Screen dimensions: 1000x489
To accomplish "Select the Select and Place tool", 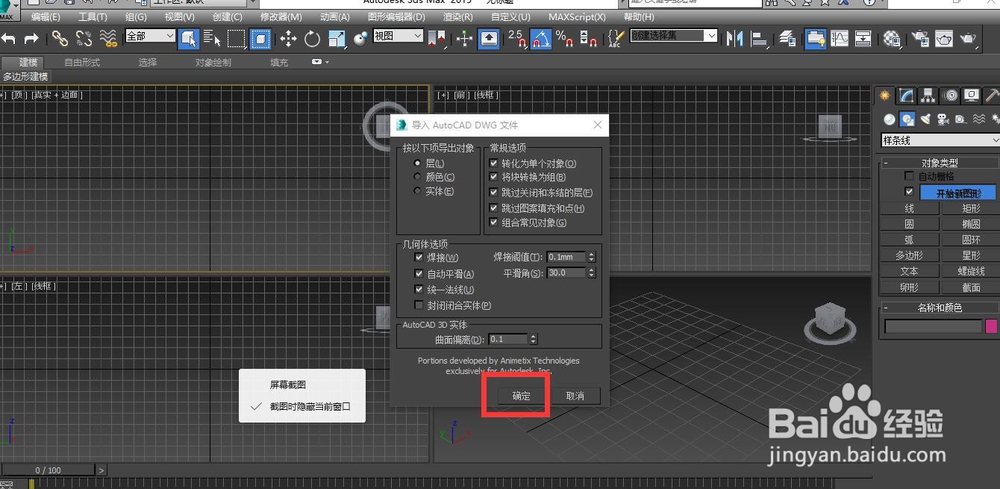I will (x=360, y=39).
